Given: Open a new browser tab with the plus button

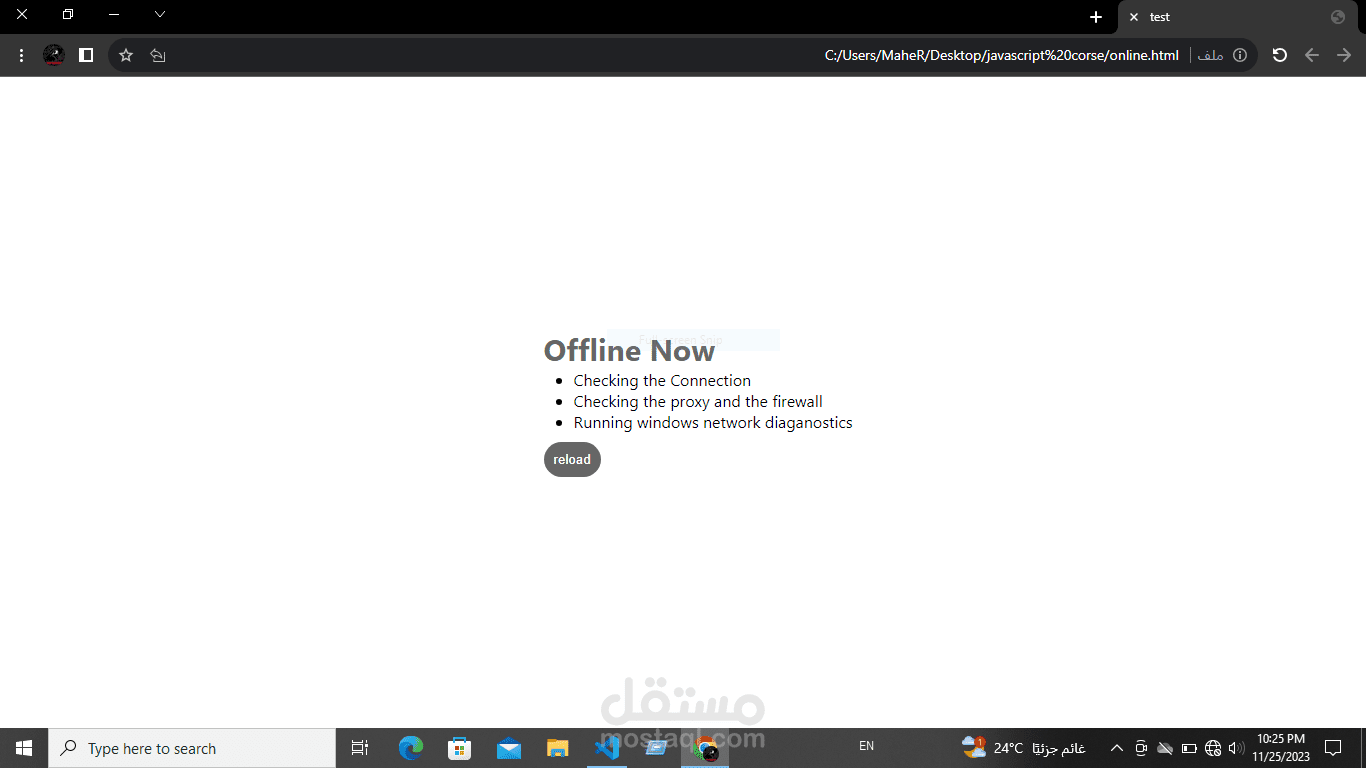Looking at the screenshot, I should 1096,16.
